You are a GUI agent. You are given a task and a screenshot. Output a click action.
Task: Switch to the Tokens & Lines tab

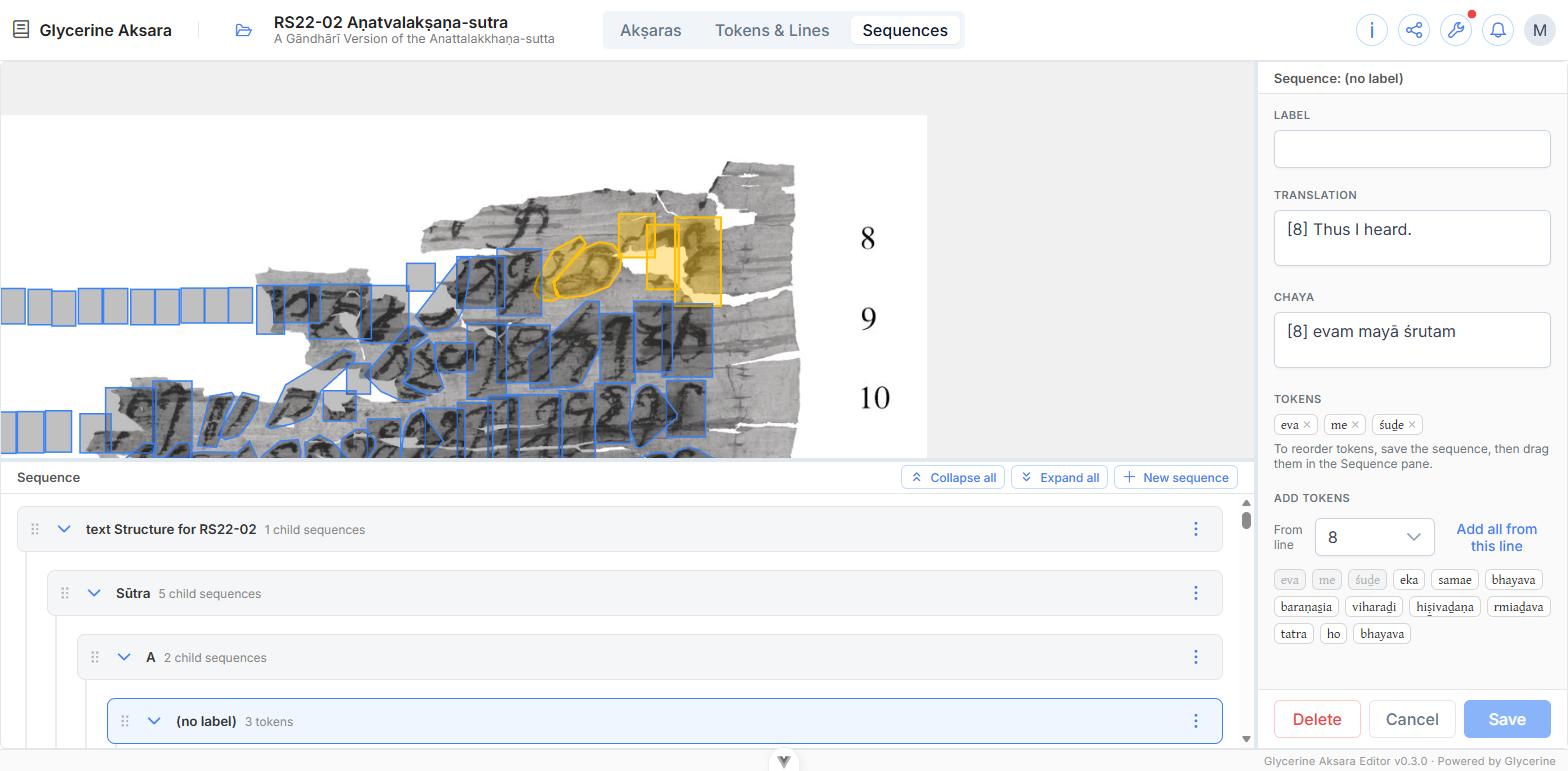772,30
